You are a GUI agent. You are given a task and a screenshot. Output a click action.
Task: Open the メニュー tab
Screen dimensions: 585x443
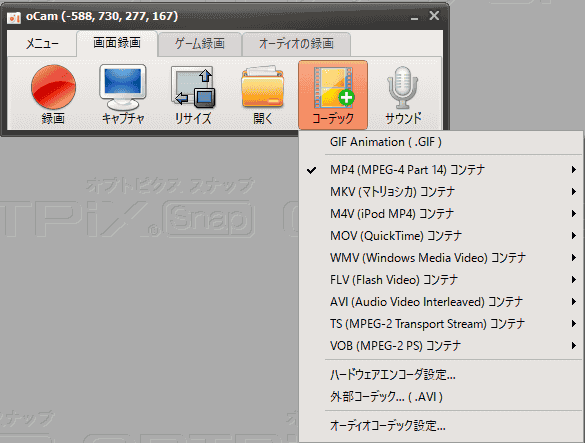(x=42, y=44)
